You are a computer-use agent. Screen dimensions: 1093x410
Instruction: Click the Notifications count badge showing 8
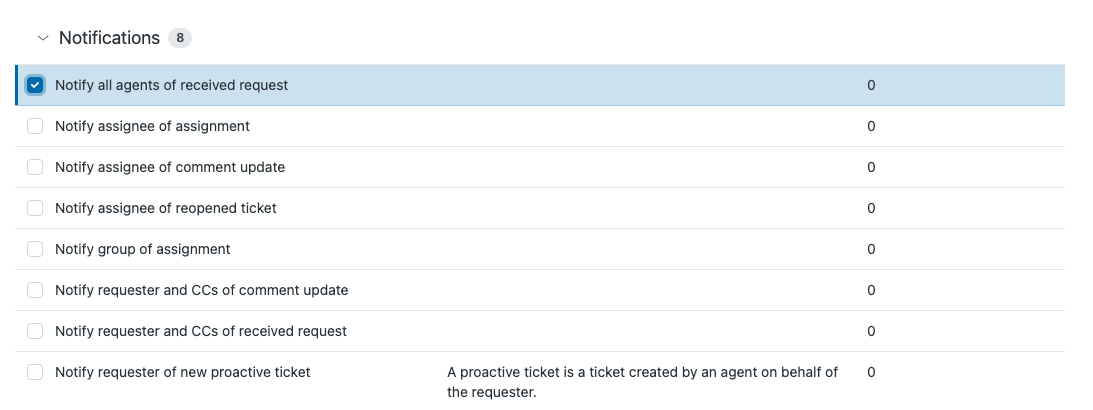click(180, 38)
